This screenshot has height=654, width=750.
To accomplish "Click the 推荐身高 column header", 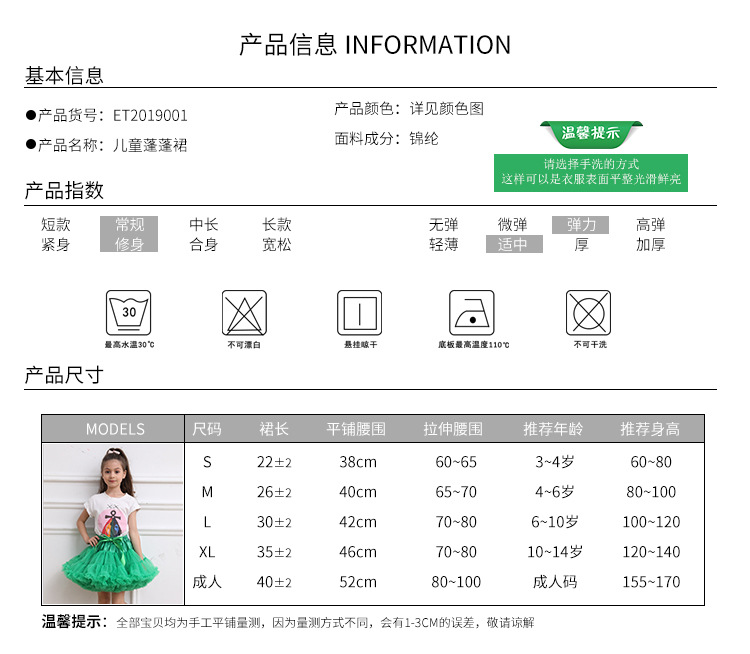I will point(650,429).
